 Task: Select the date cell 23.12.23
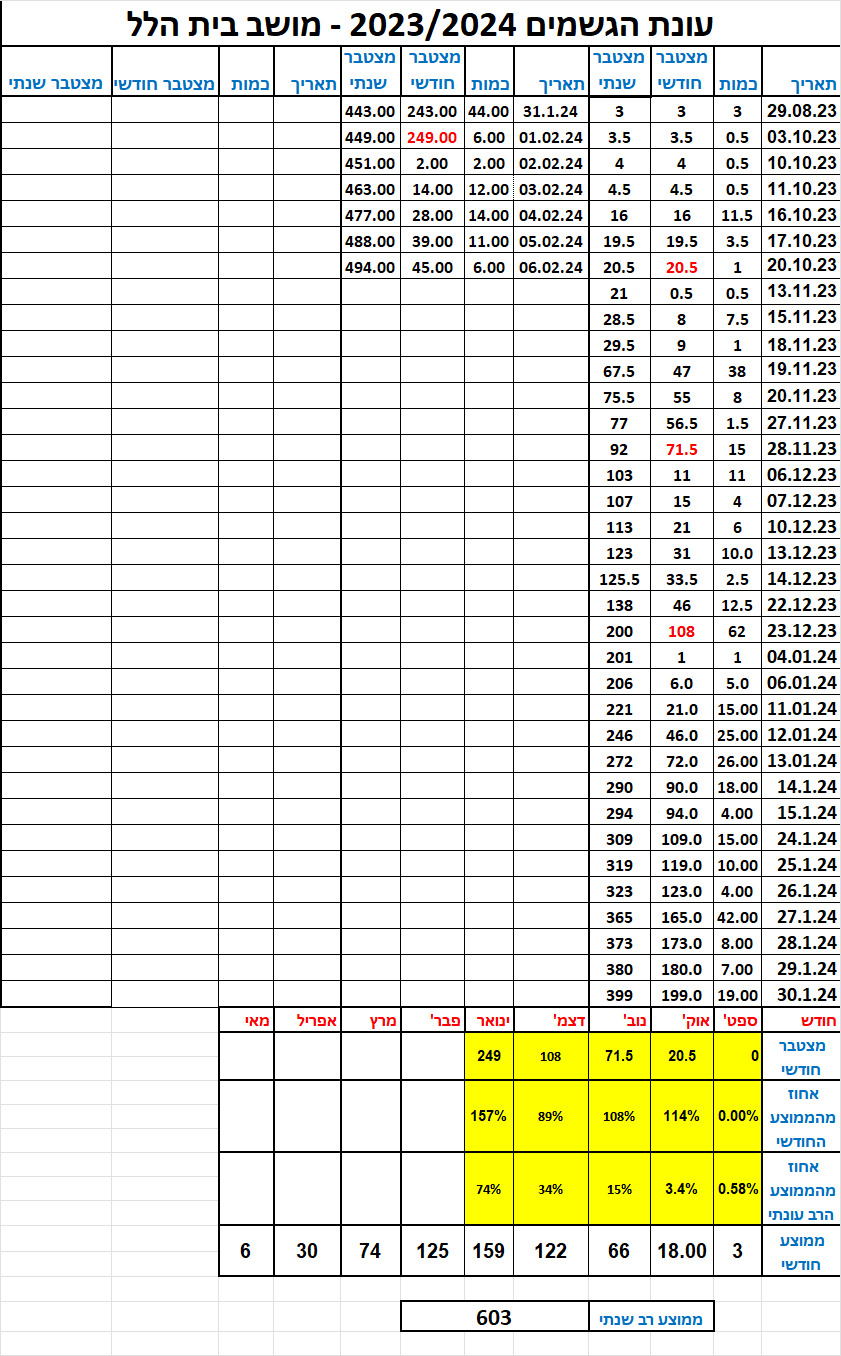(x=800, y=631)
